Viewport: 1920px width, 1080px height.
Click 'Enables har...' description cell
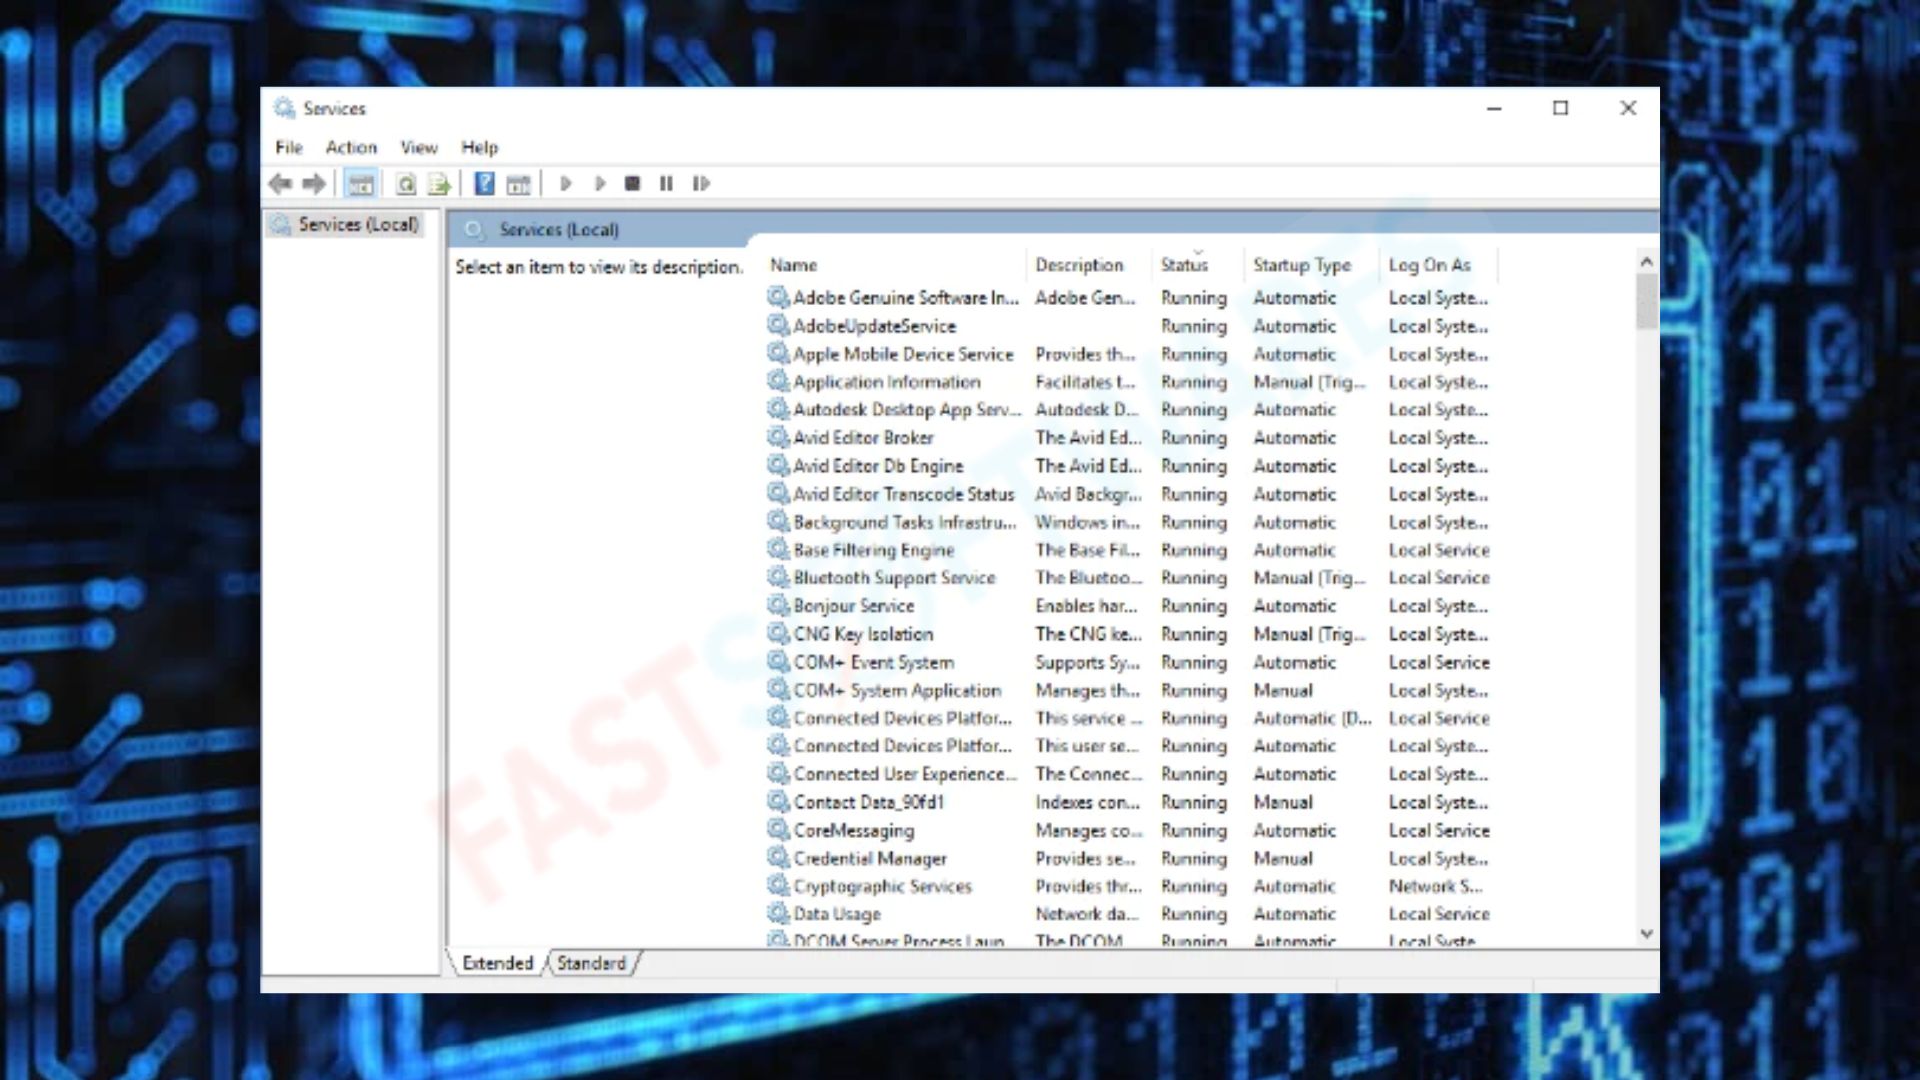click(x=1086, y=605)
